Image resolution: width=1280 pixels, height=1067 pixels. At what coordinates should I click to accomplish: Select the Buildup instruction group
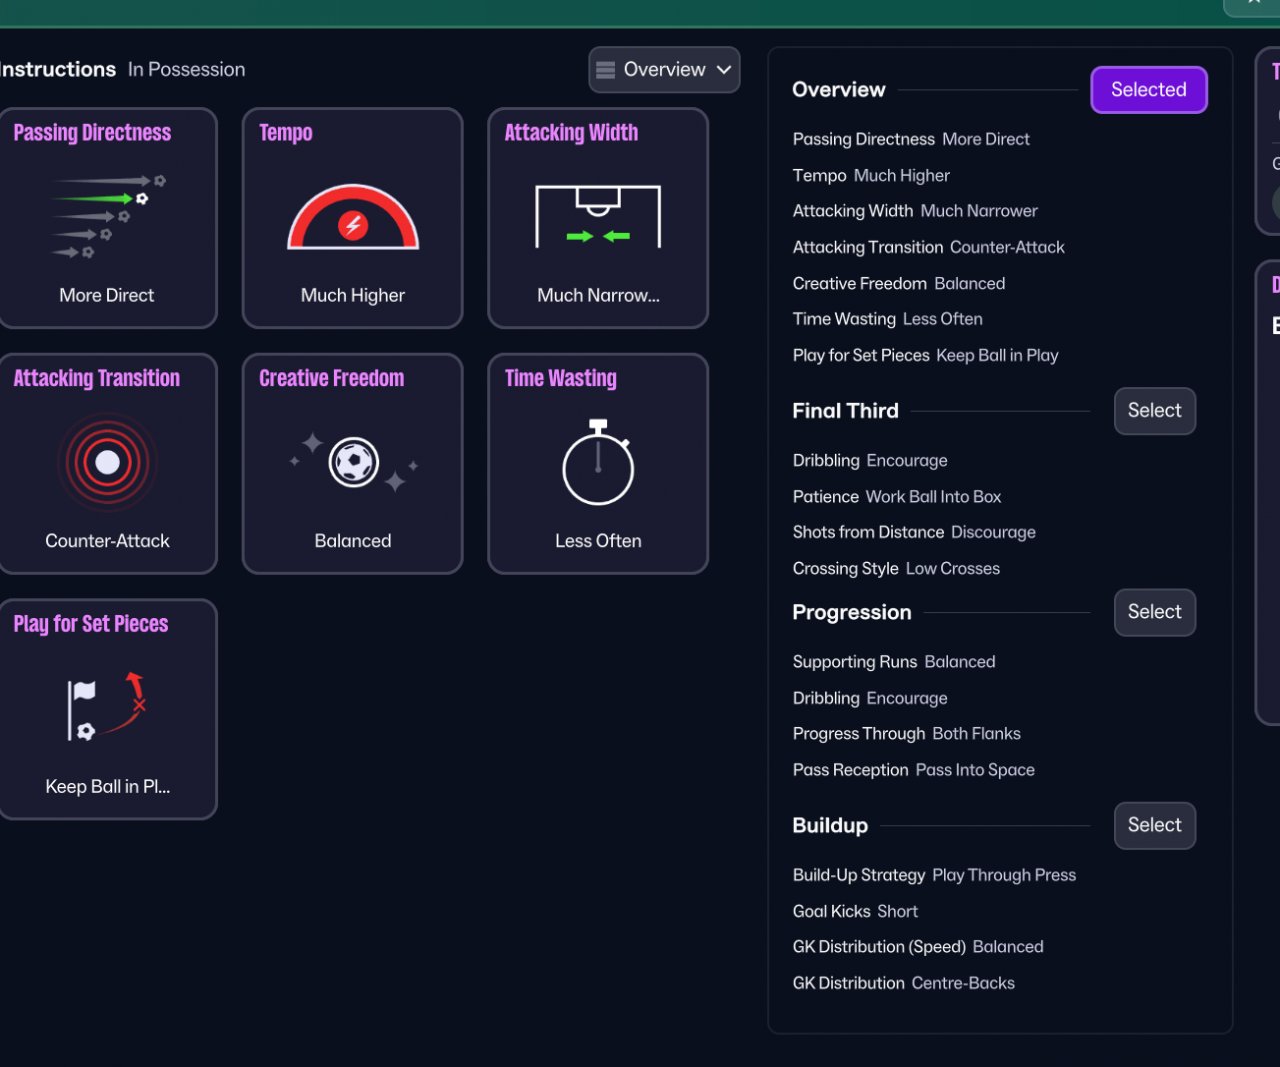coord(1155,825)
